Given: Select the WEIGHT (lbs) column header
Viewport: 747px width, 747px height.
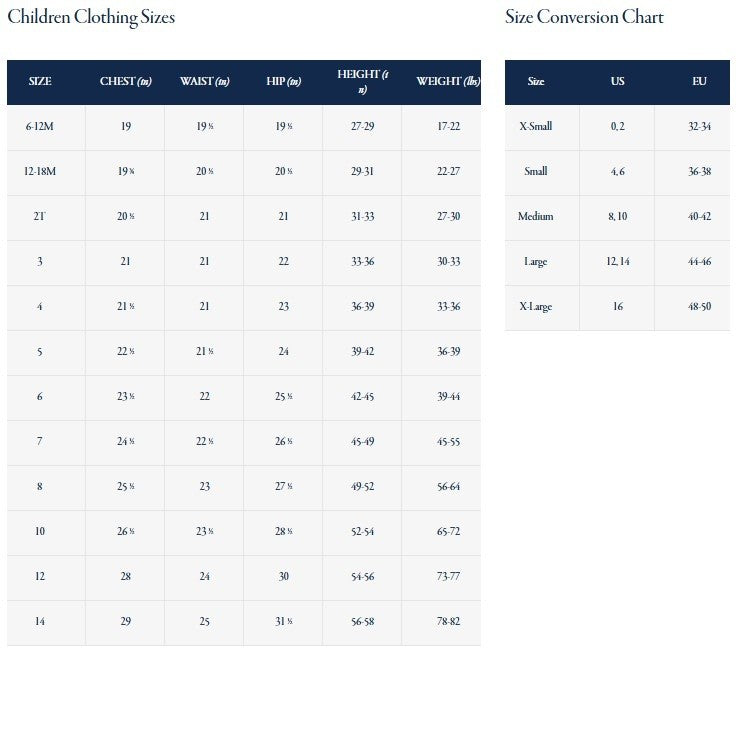Looking at the screenshot, I should pyautogui.click(x=441, y=82).
